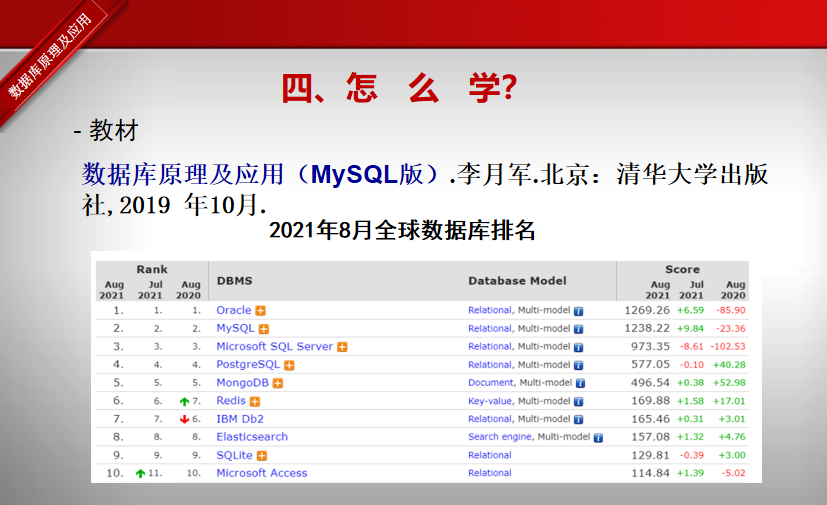Click the -102.53 yearly change value
This screenshot has height=505, width=827.
(728, 347)
